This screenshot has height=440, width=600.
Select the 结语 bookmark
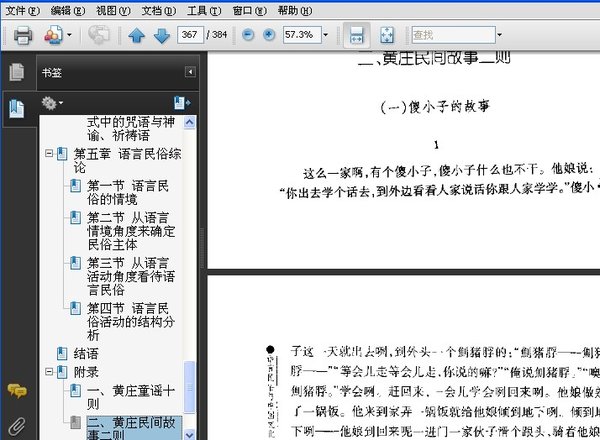click(x=86, y=354)
